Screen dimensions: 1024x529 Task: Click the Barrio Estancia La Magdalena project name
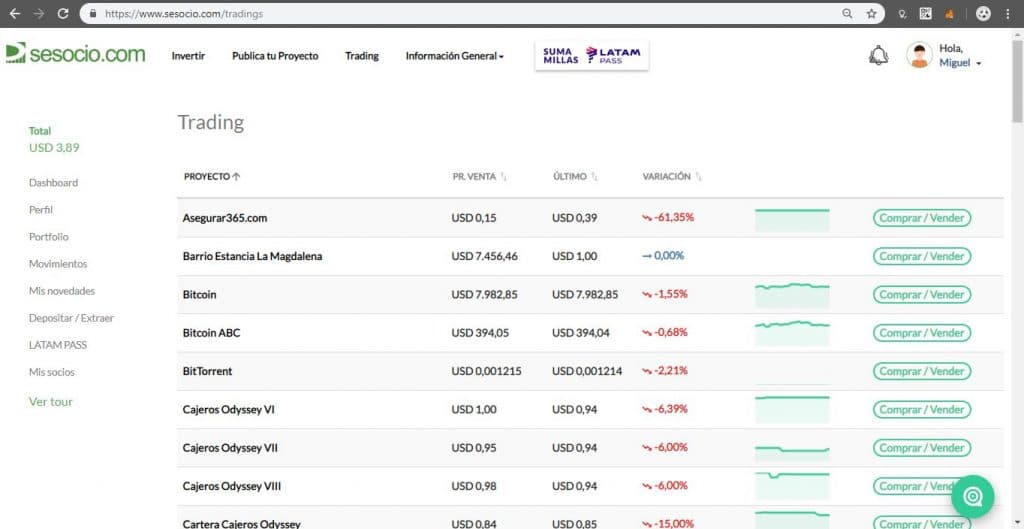tap(252, 257)
